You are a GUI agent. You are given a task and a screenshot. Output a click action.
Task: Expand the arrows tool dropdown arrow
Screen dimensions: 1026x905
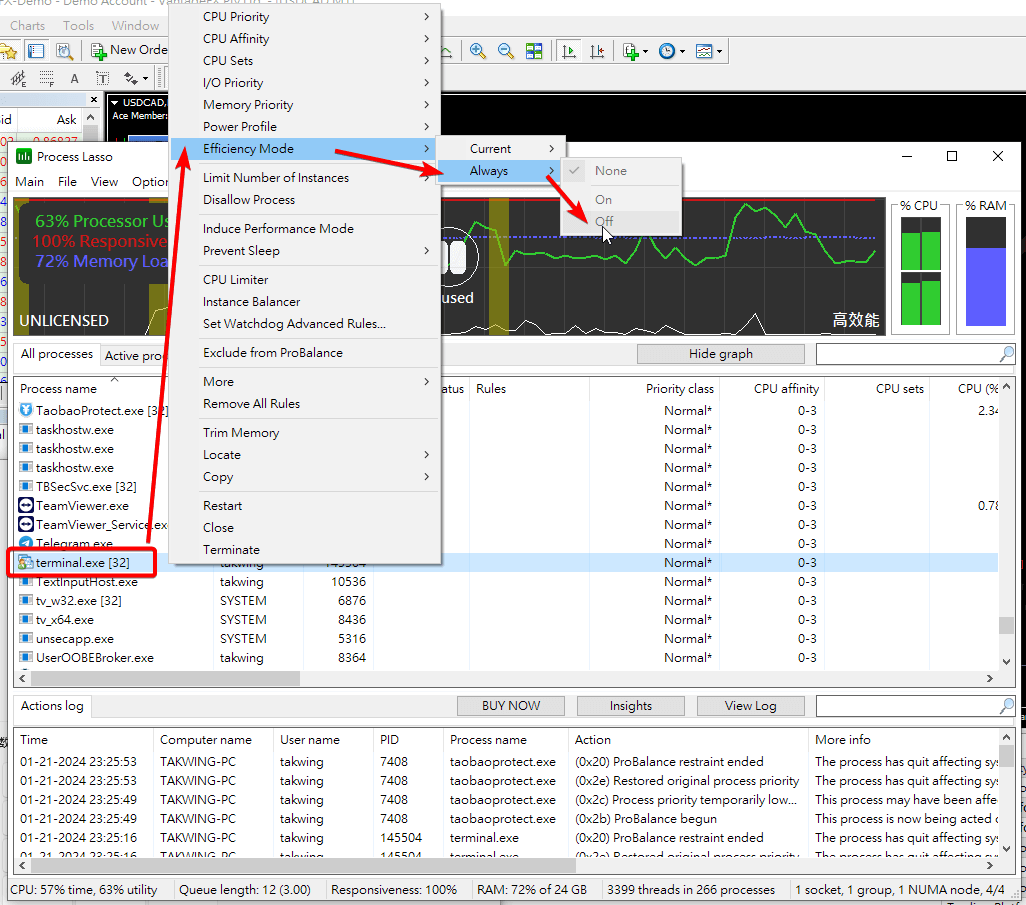coord(145,79)
